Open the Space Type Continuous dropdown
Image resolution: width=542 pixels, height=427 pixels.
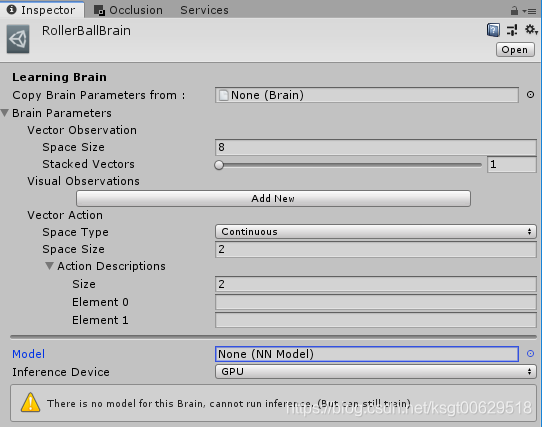tap(376, 232)
